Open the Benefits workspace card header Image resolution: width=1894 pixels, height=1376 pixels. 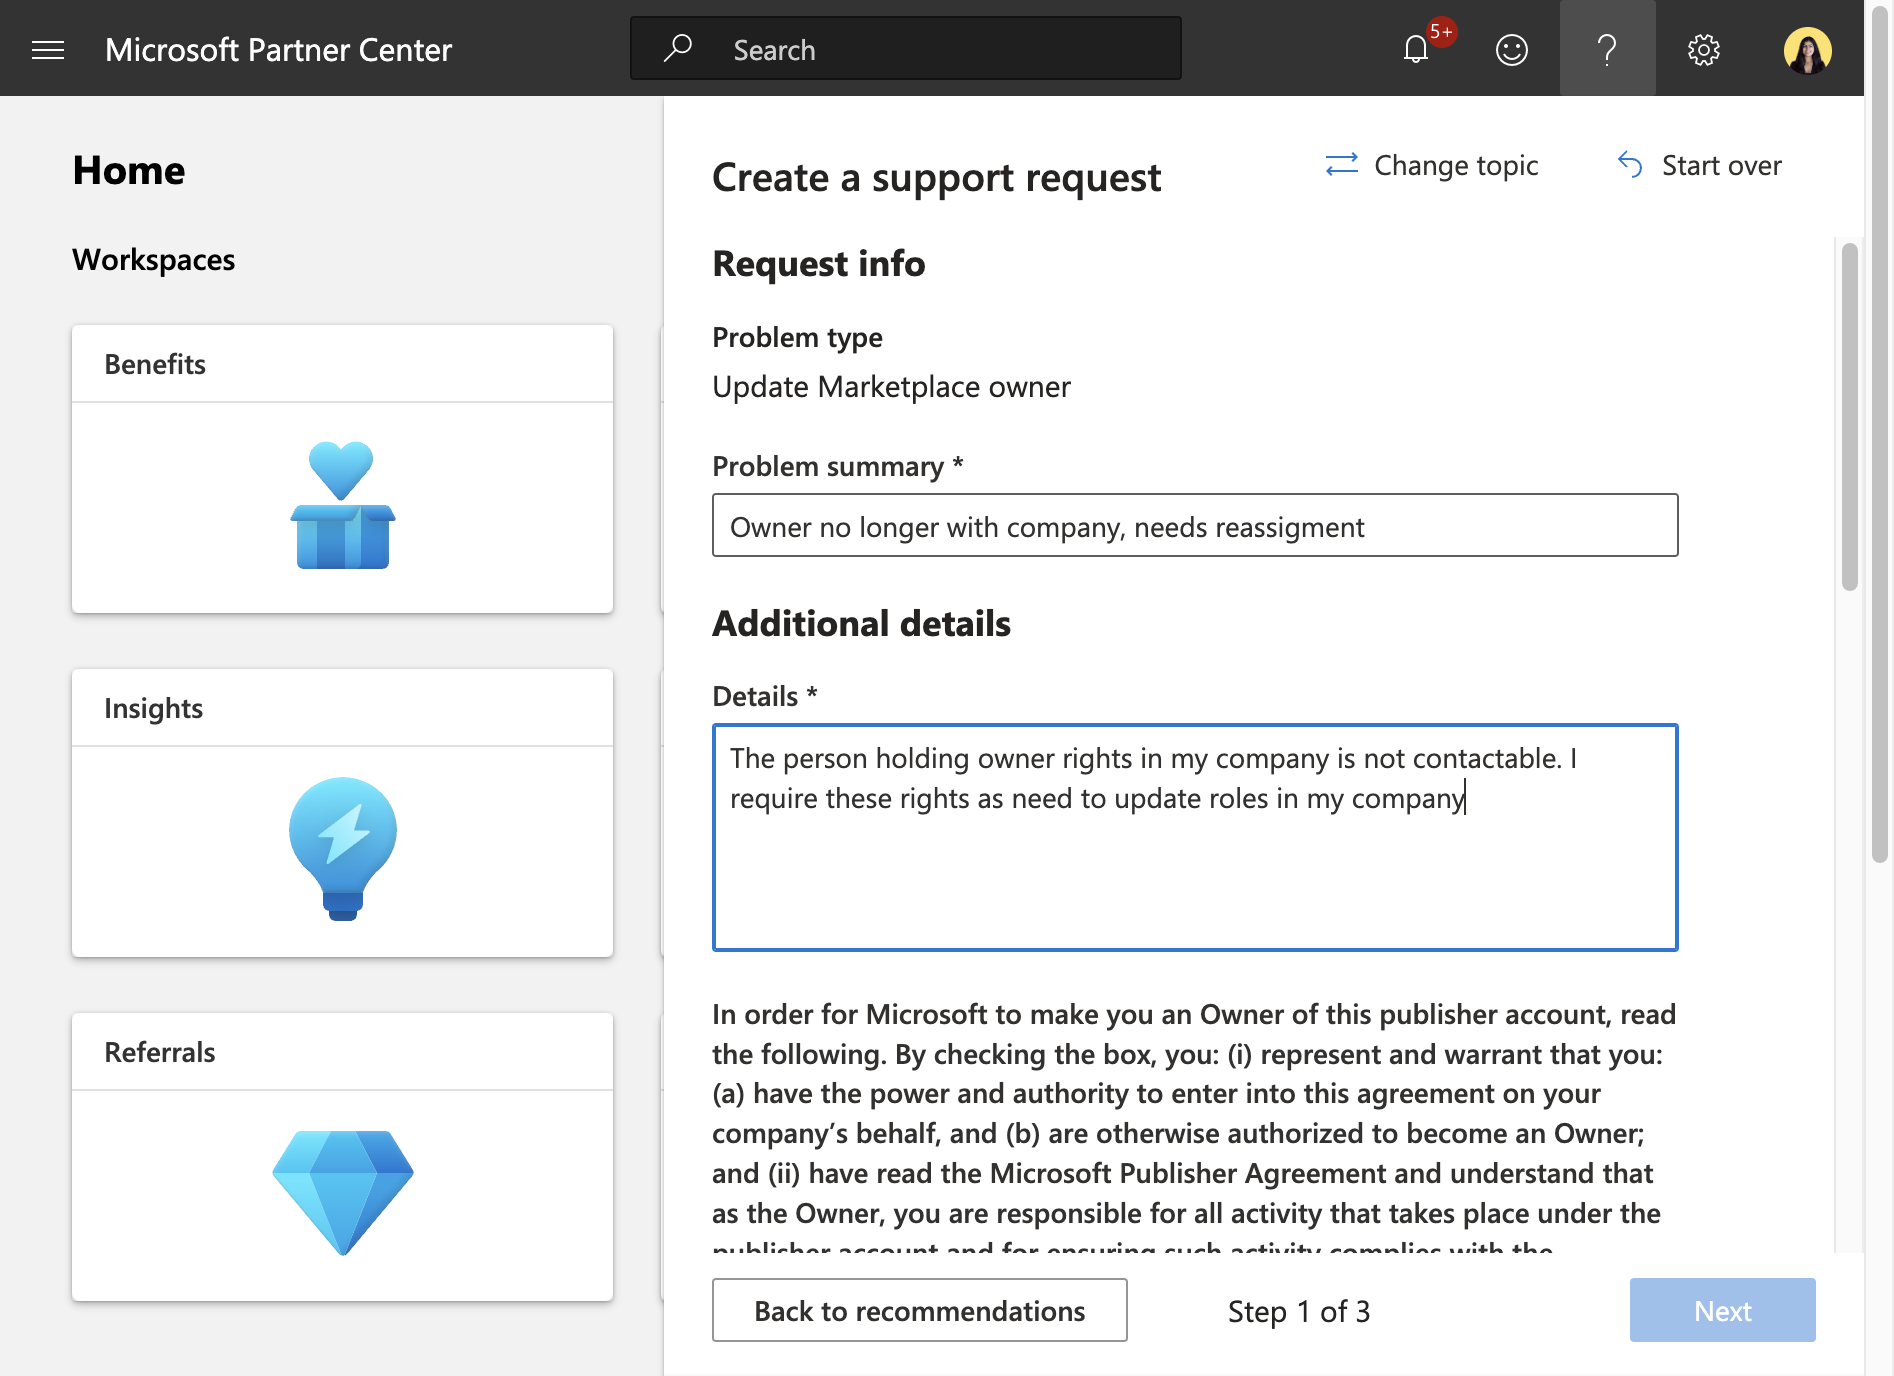[343, 364]
